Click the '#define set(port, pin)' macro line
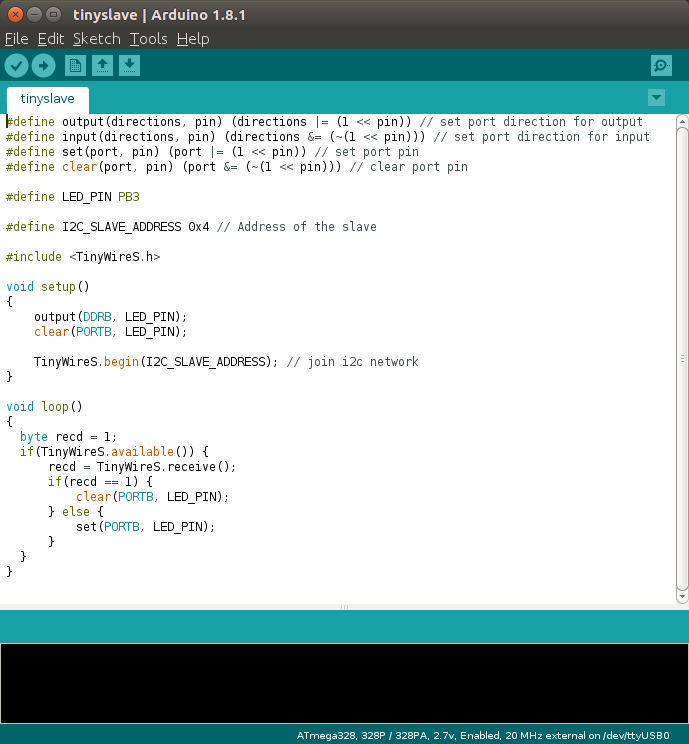Image resolution: width=689 pixels, height=744 pixels. click(x=212, y=152)
